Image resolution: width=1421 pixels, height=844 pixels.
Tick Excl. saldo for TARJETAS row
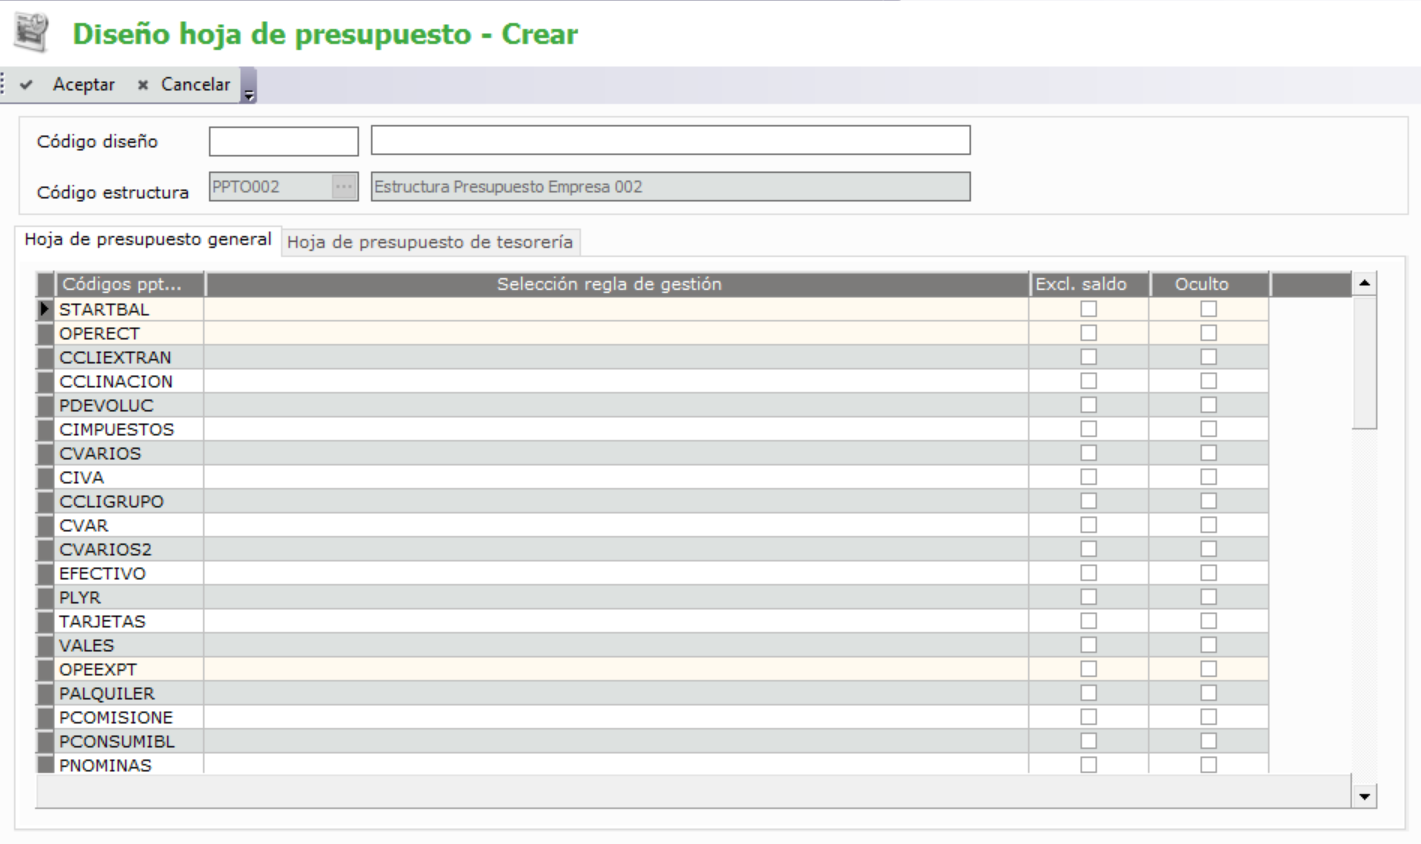pyautogui.click(x=1088, y=622)
